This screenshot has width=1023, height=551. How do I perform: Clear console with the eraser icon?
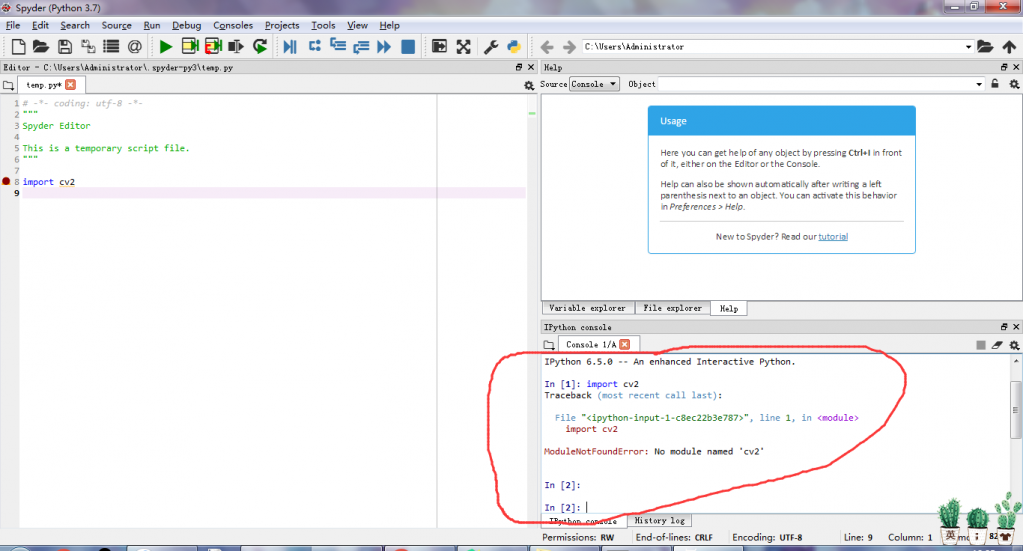996,345
